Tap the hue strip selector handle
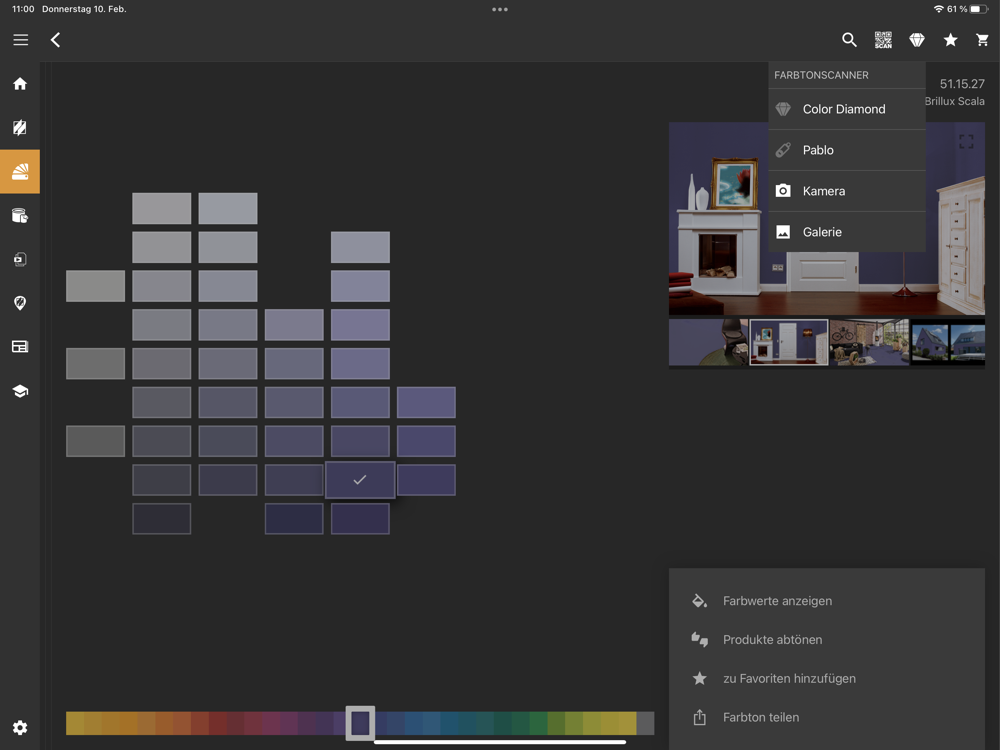Viewport: 1000px width, 750px height. pyautogui.click(x=360, y=722)
